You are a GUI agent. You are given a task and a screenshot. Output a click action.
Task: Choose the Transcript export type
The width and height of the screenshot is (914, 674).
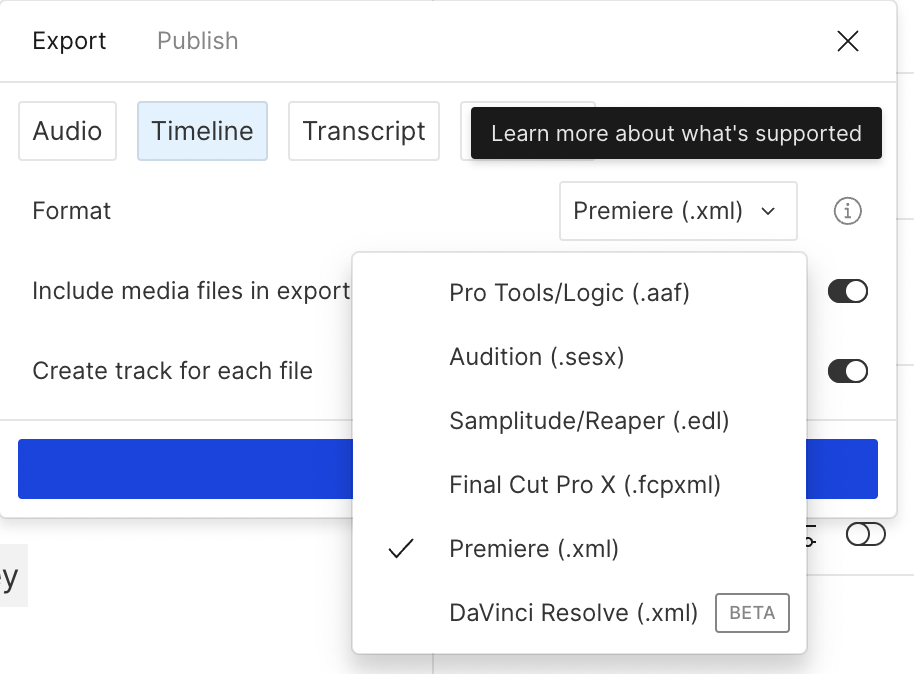364,131
